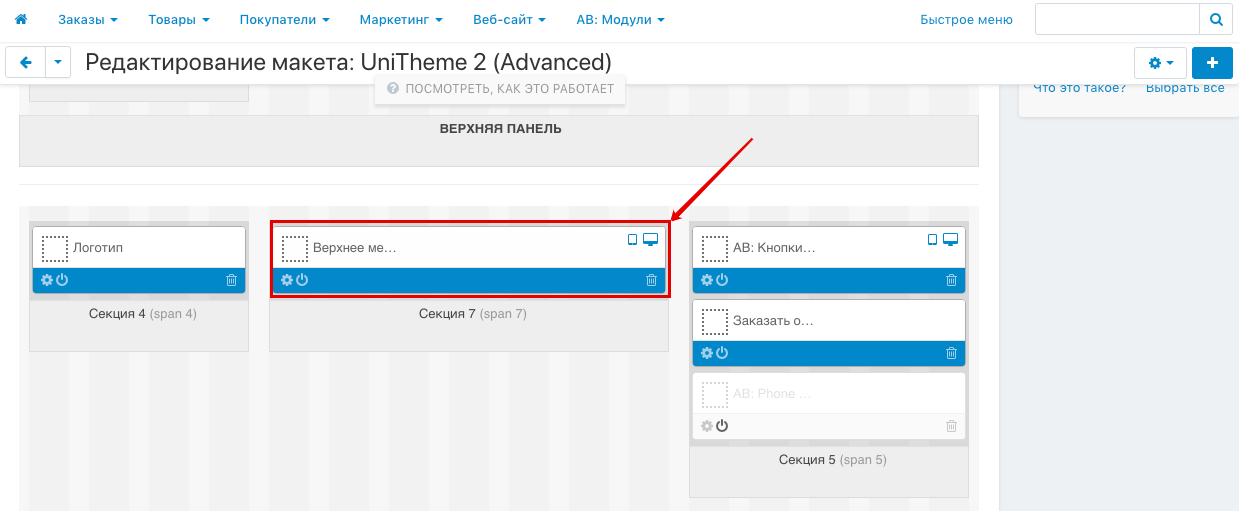Expand the gear dropdown in header
Screen dimensions: 1239x511
[x=1160, y=62]
